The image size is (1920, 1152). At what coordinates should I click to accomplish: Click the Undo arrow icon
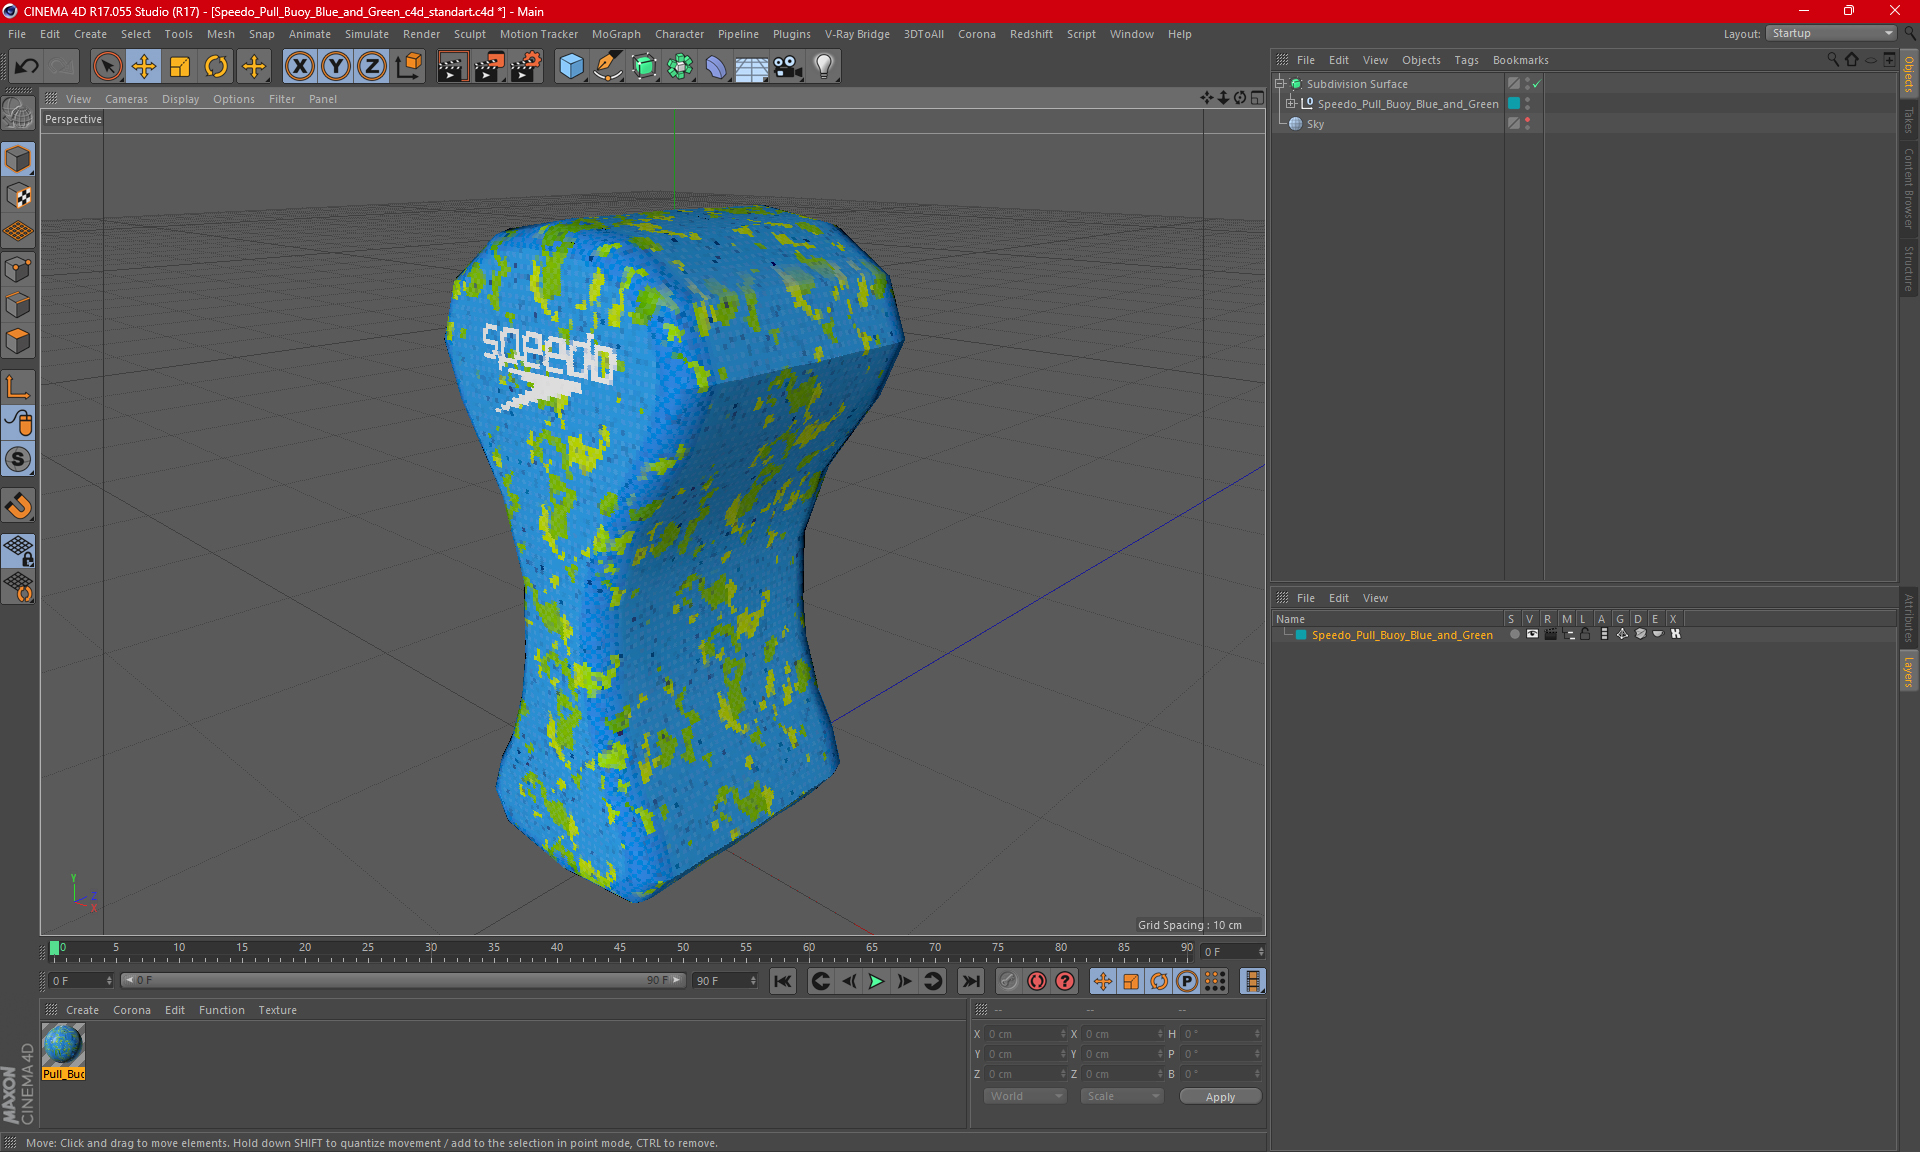(27, 67)
